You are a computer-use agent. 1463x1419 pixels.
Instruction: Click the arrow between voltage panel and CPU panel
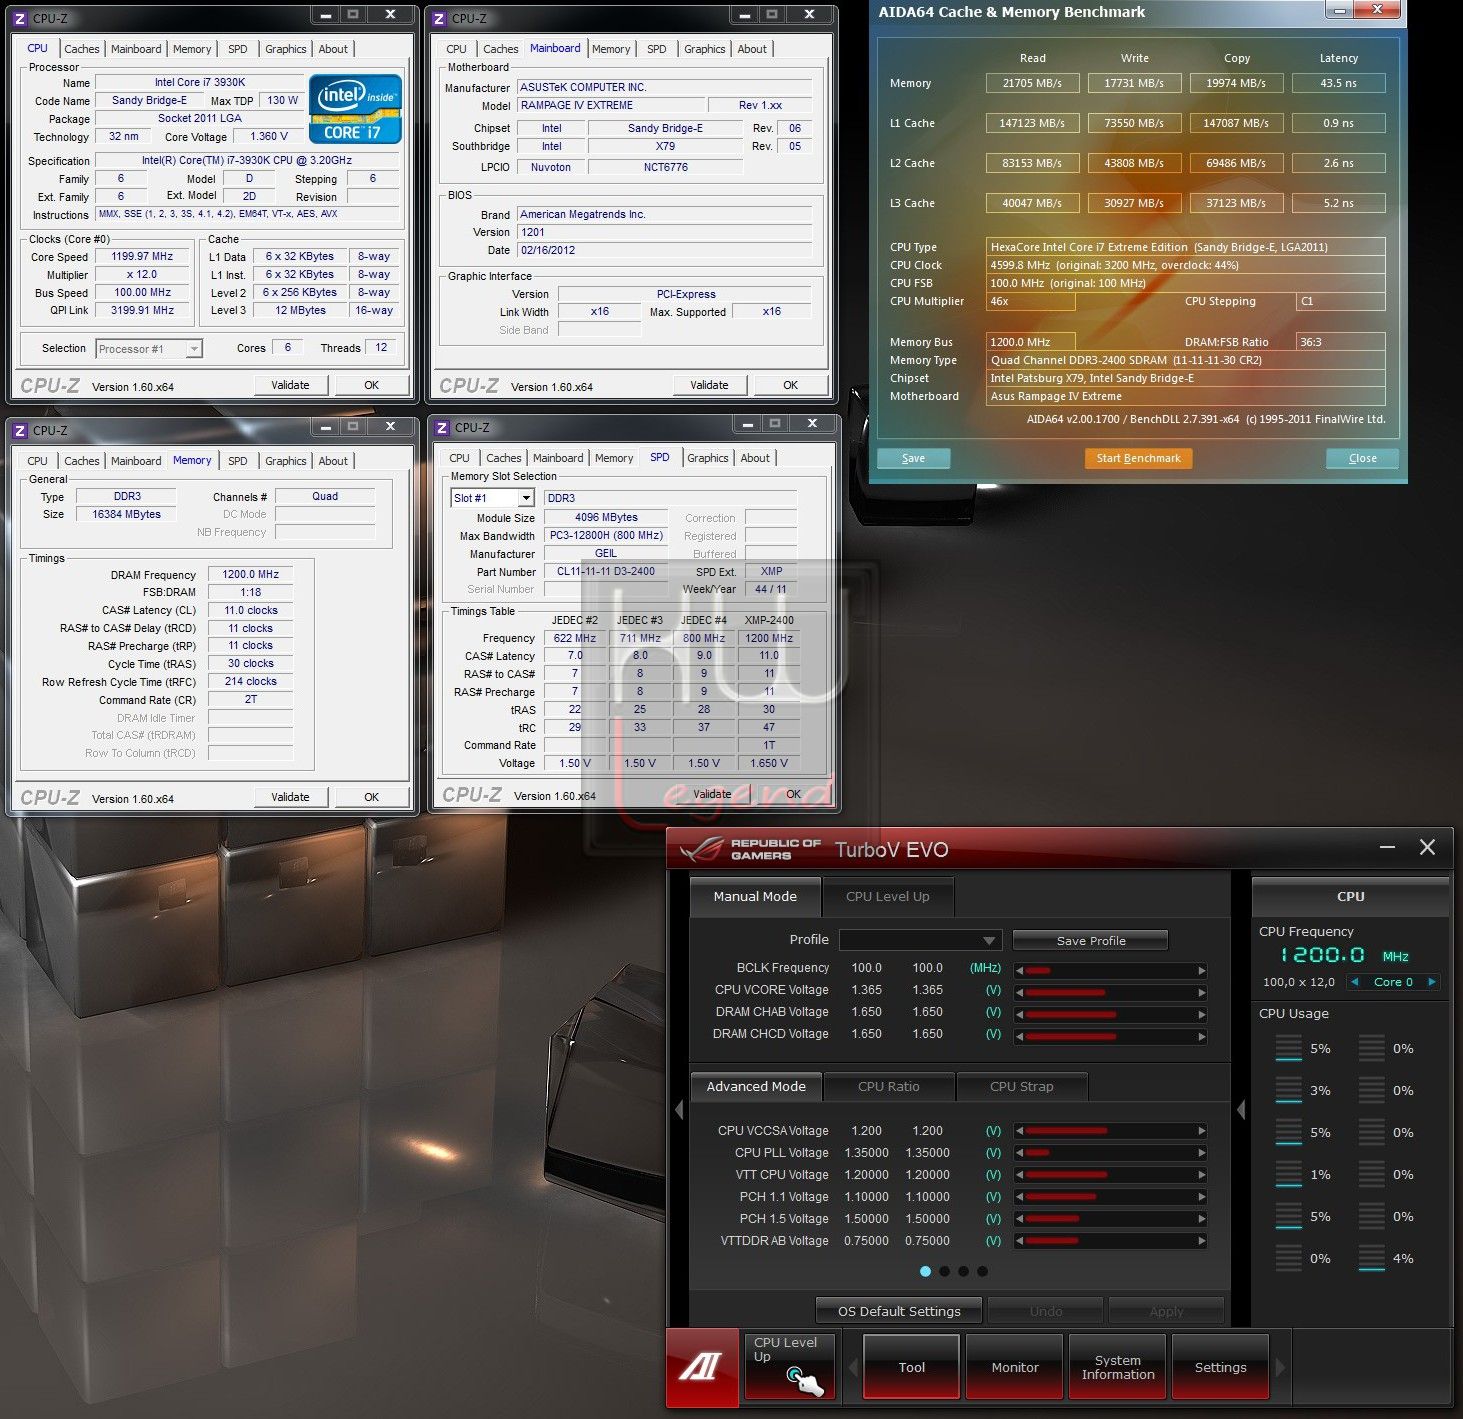pyautogui.click(x=1241, y=1109)
